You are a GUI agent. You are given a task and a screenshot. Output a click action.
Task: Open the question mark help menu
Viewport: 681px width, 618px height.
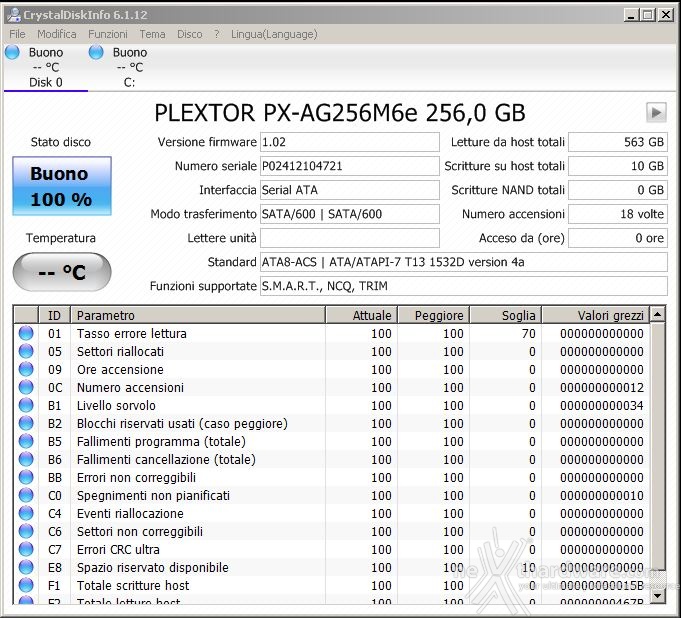(216, 34)
